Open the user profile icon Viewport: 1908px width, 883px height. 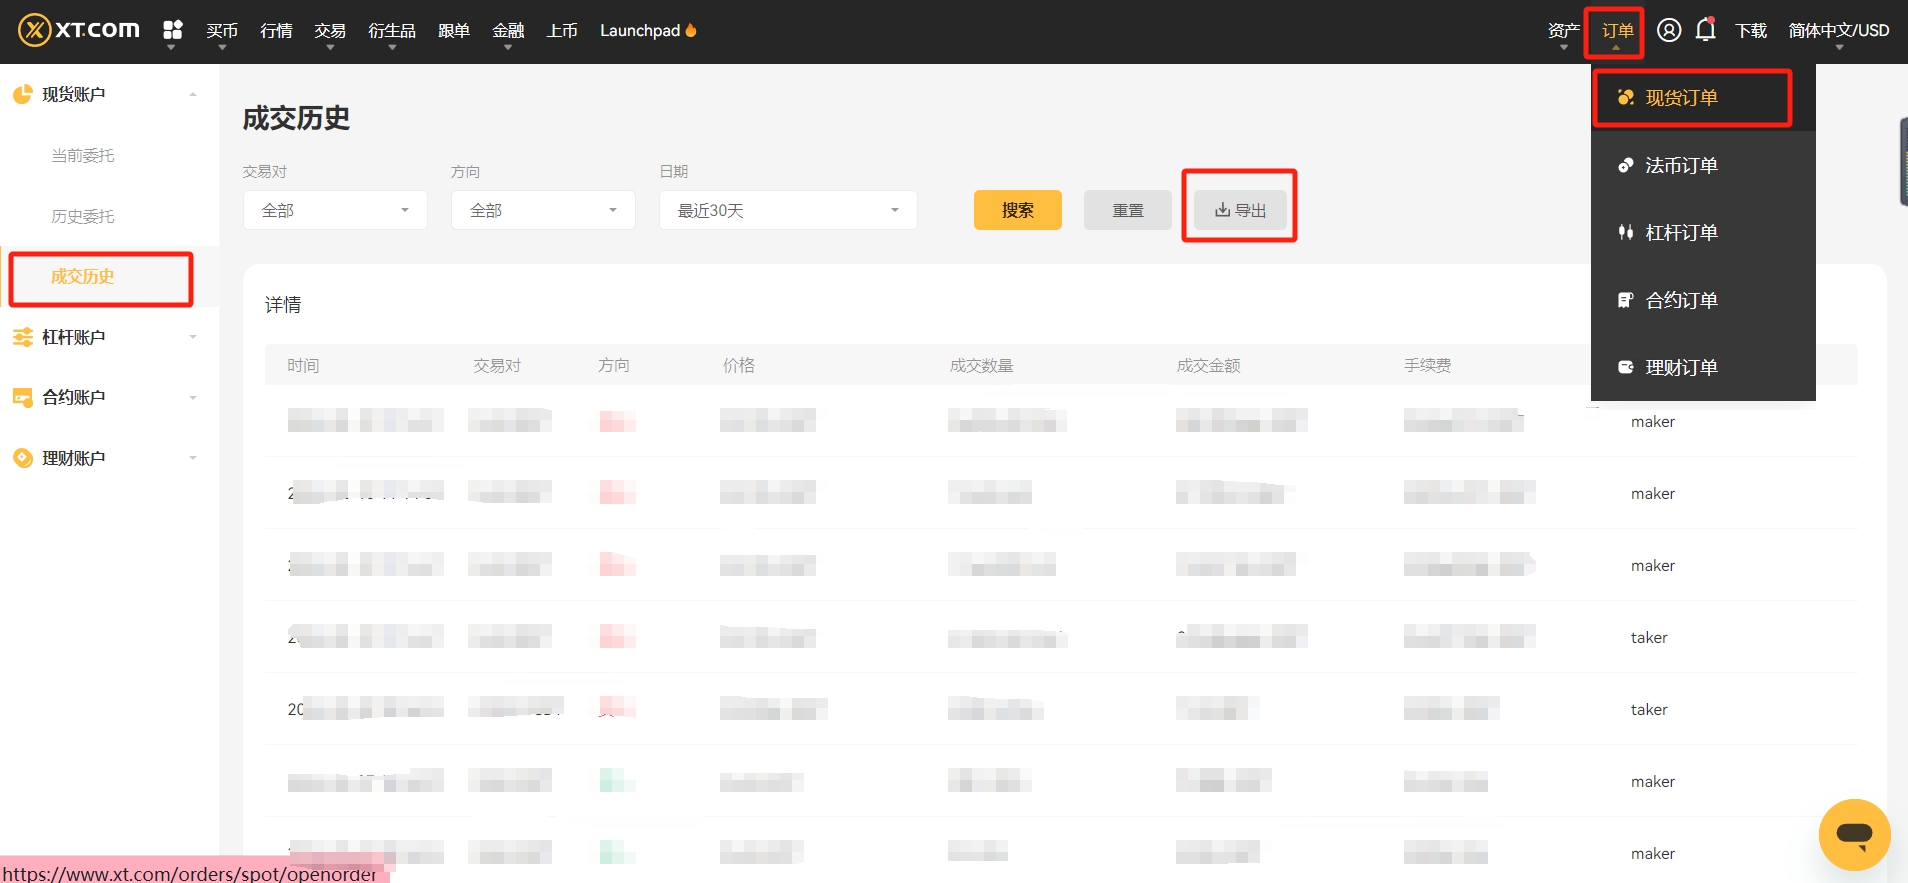point(1669,30)
